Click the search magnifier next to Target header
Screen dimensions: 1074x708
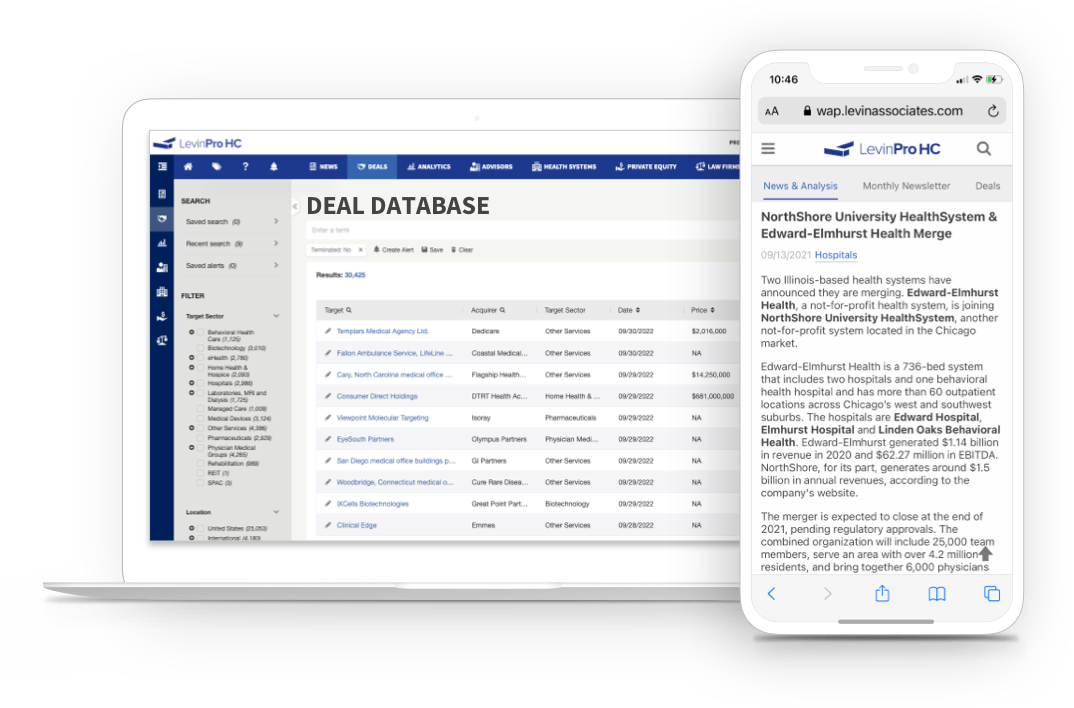coord(349,310)
